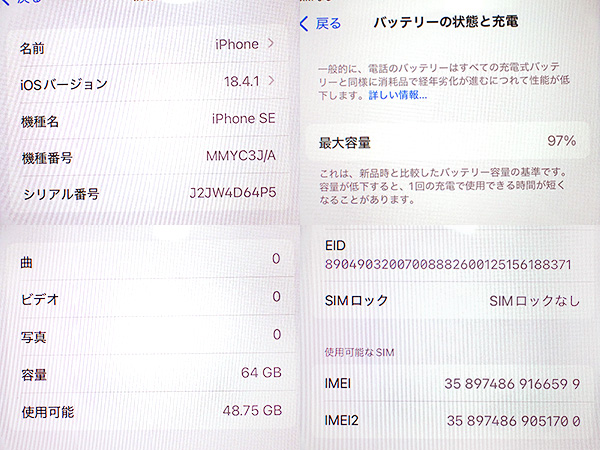Select the EID number 8904903200...

click(448, 264)
